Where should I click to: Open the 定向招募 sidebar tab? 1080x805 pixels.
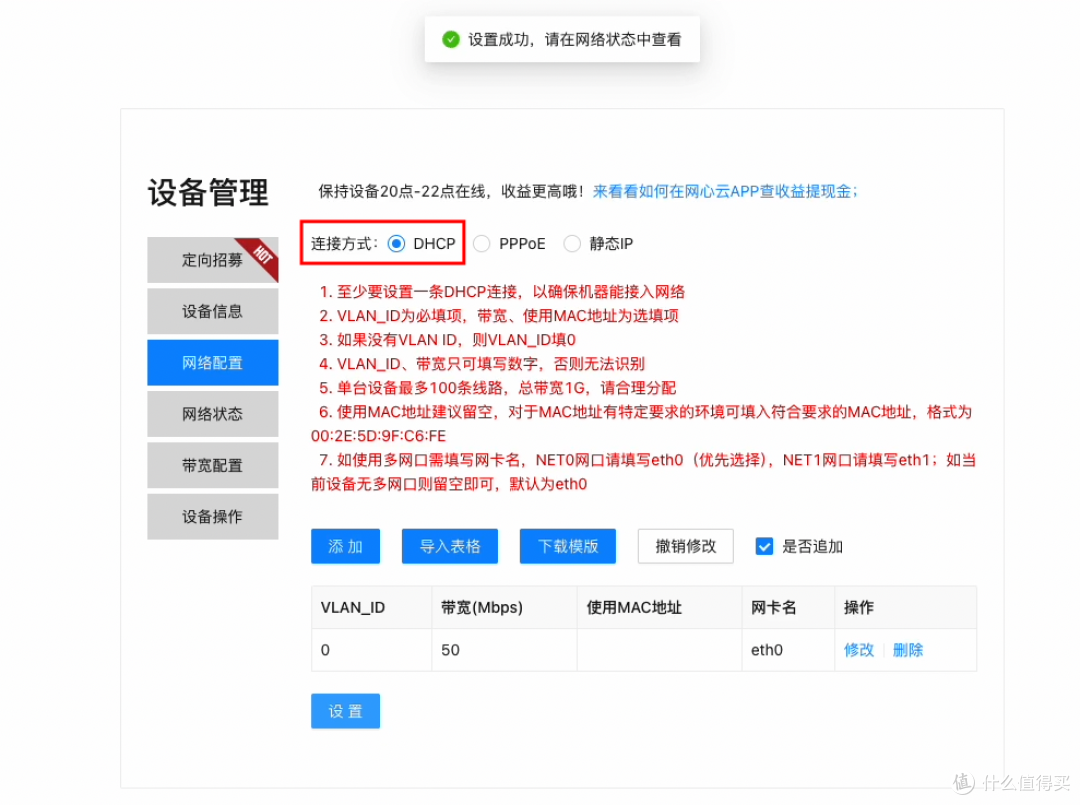(213, 260)
